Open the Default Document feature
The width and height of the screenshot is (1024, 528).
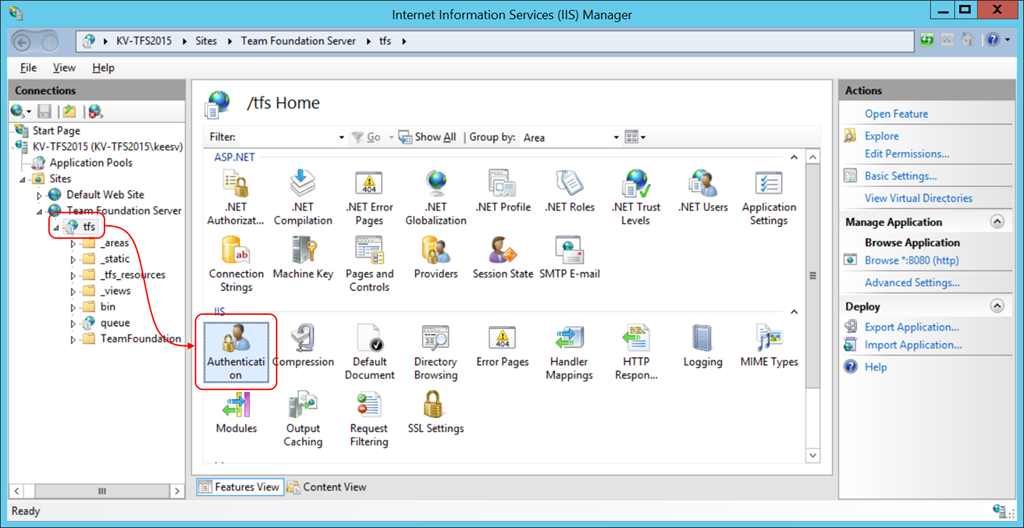369,352
